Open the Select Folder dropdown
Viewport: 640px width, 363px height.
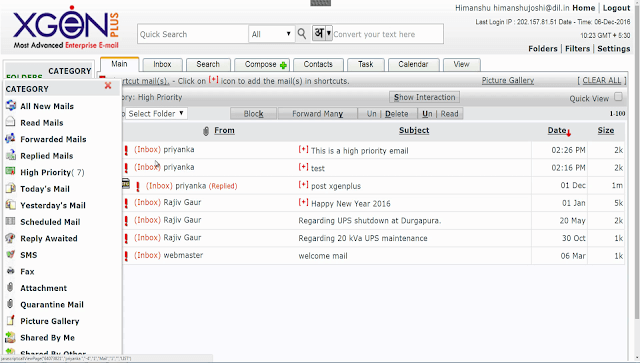(x=156, y=114)
